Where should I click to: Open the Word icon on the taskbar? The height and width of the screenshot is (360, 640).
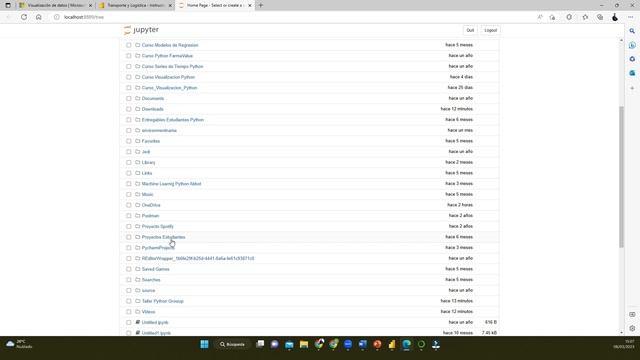point(362,344)
